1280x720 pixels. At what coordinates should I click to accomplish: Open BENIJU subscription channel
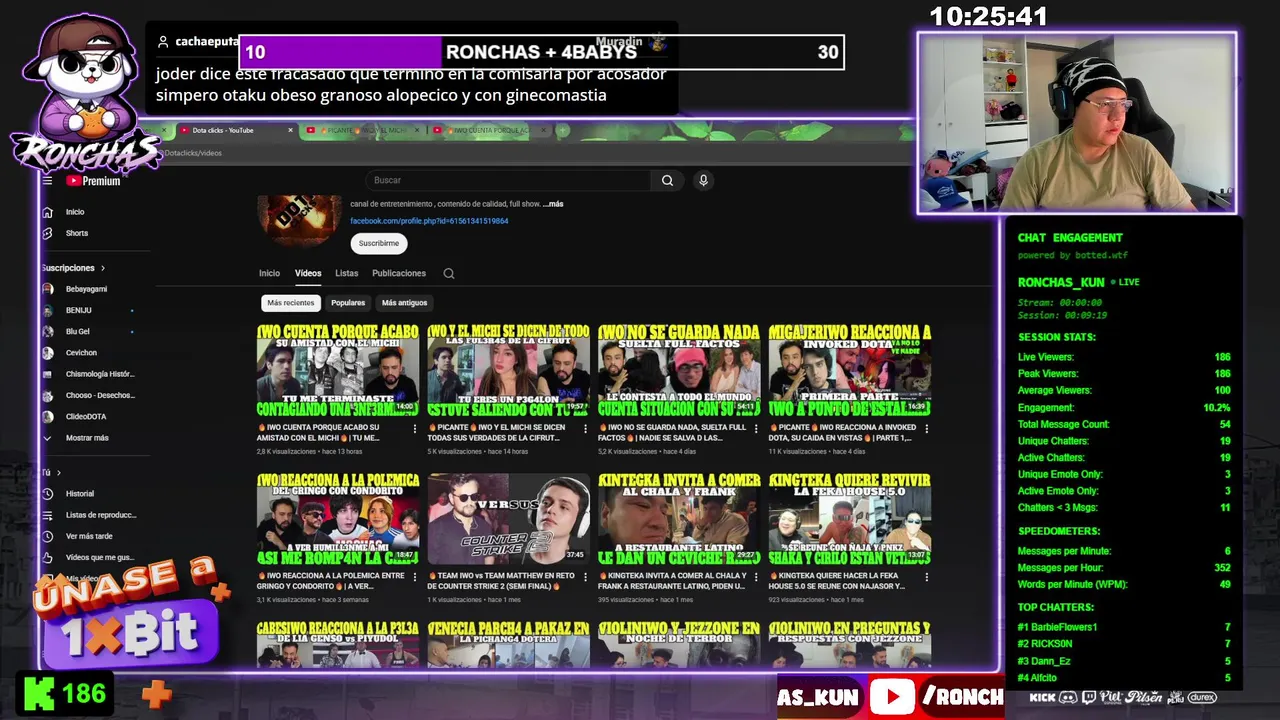point(78,310)
